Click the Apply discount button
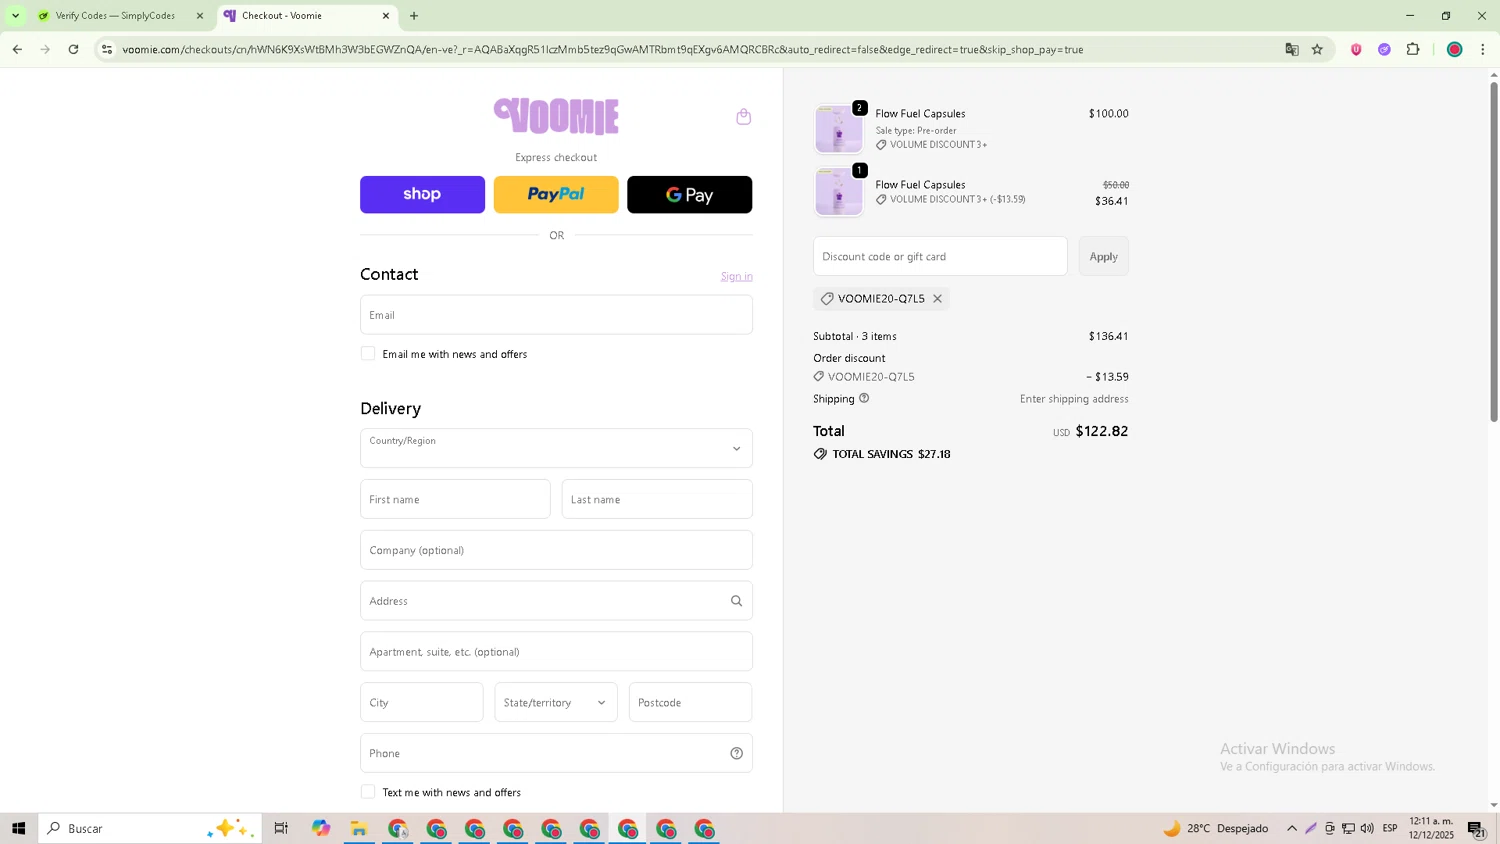 tap(1104, 257)
